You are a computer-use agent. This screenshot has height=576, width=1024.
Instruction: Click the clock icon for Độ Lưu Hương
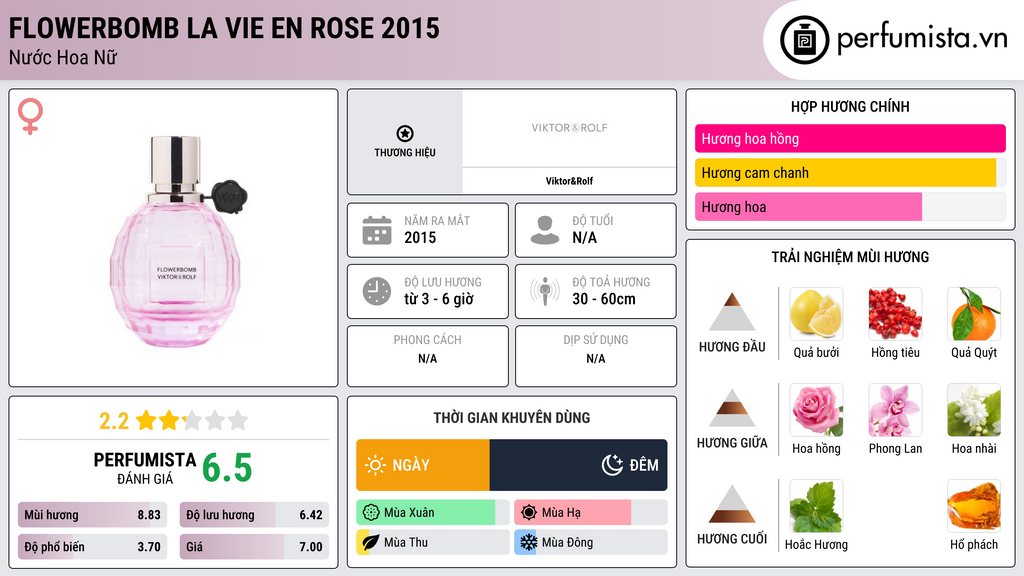pyautogui.click(x=377, y=291)
